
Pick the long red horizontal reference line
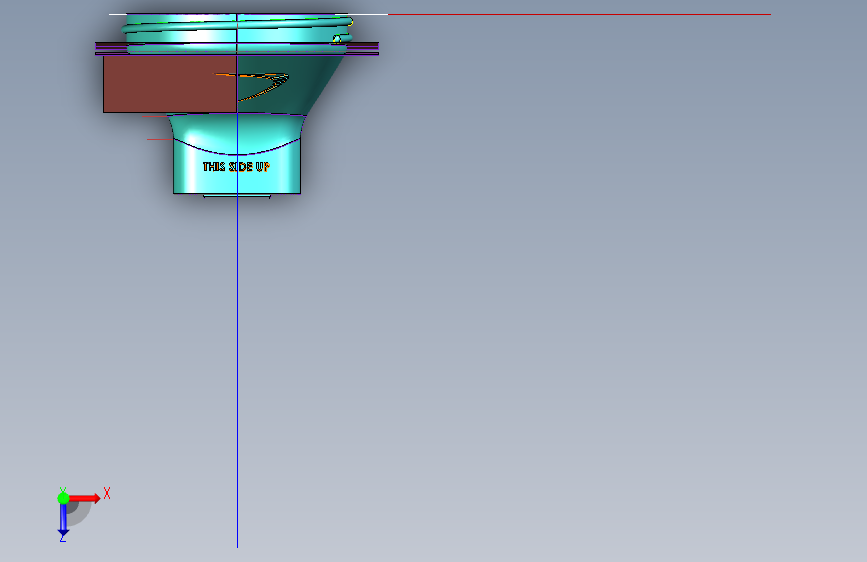(x=579, y=14)
